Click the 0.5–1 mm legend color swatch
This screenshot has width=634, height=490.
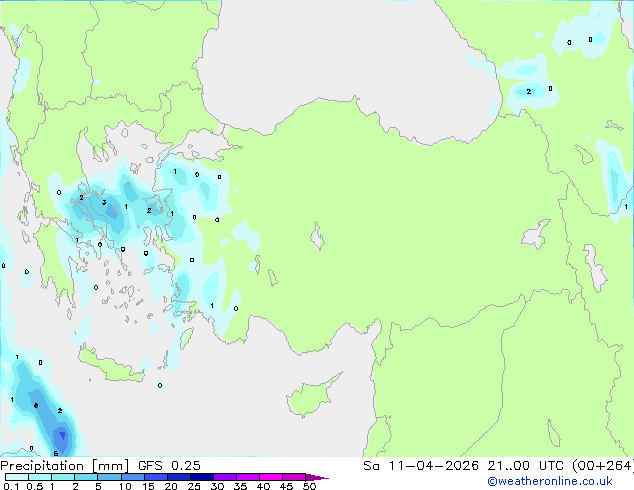click(x=40, y=477)
